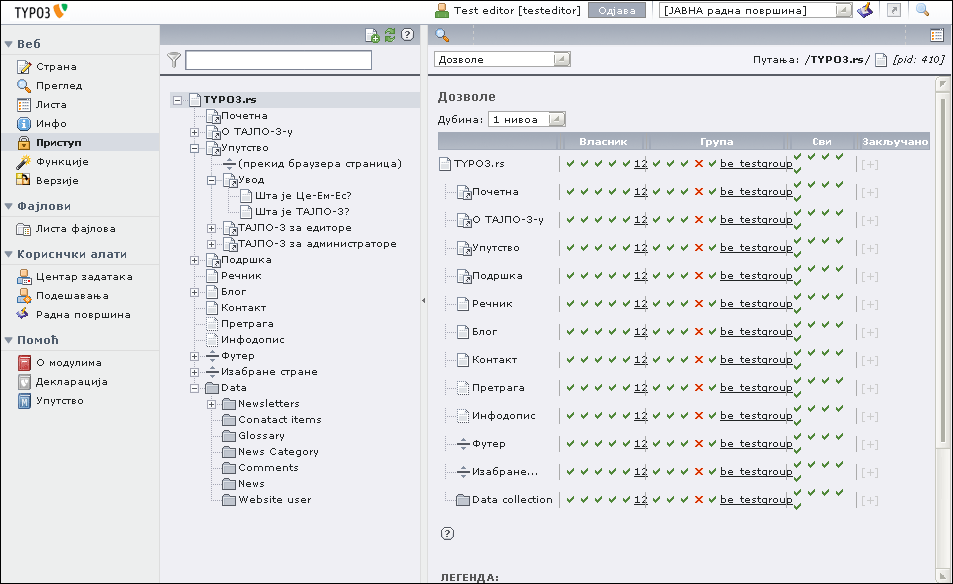Click the workspace icon beside the workspace selector
Image resolution: width=953 pixels, height=584 pixels.
coord(865,10)
